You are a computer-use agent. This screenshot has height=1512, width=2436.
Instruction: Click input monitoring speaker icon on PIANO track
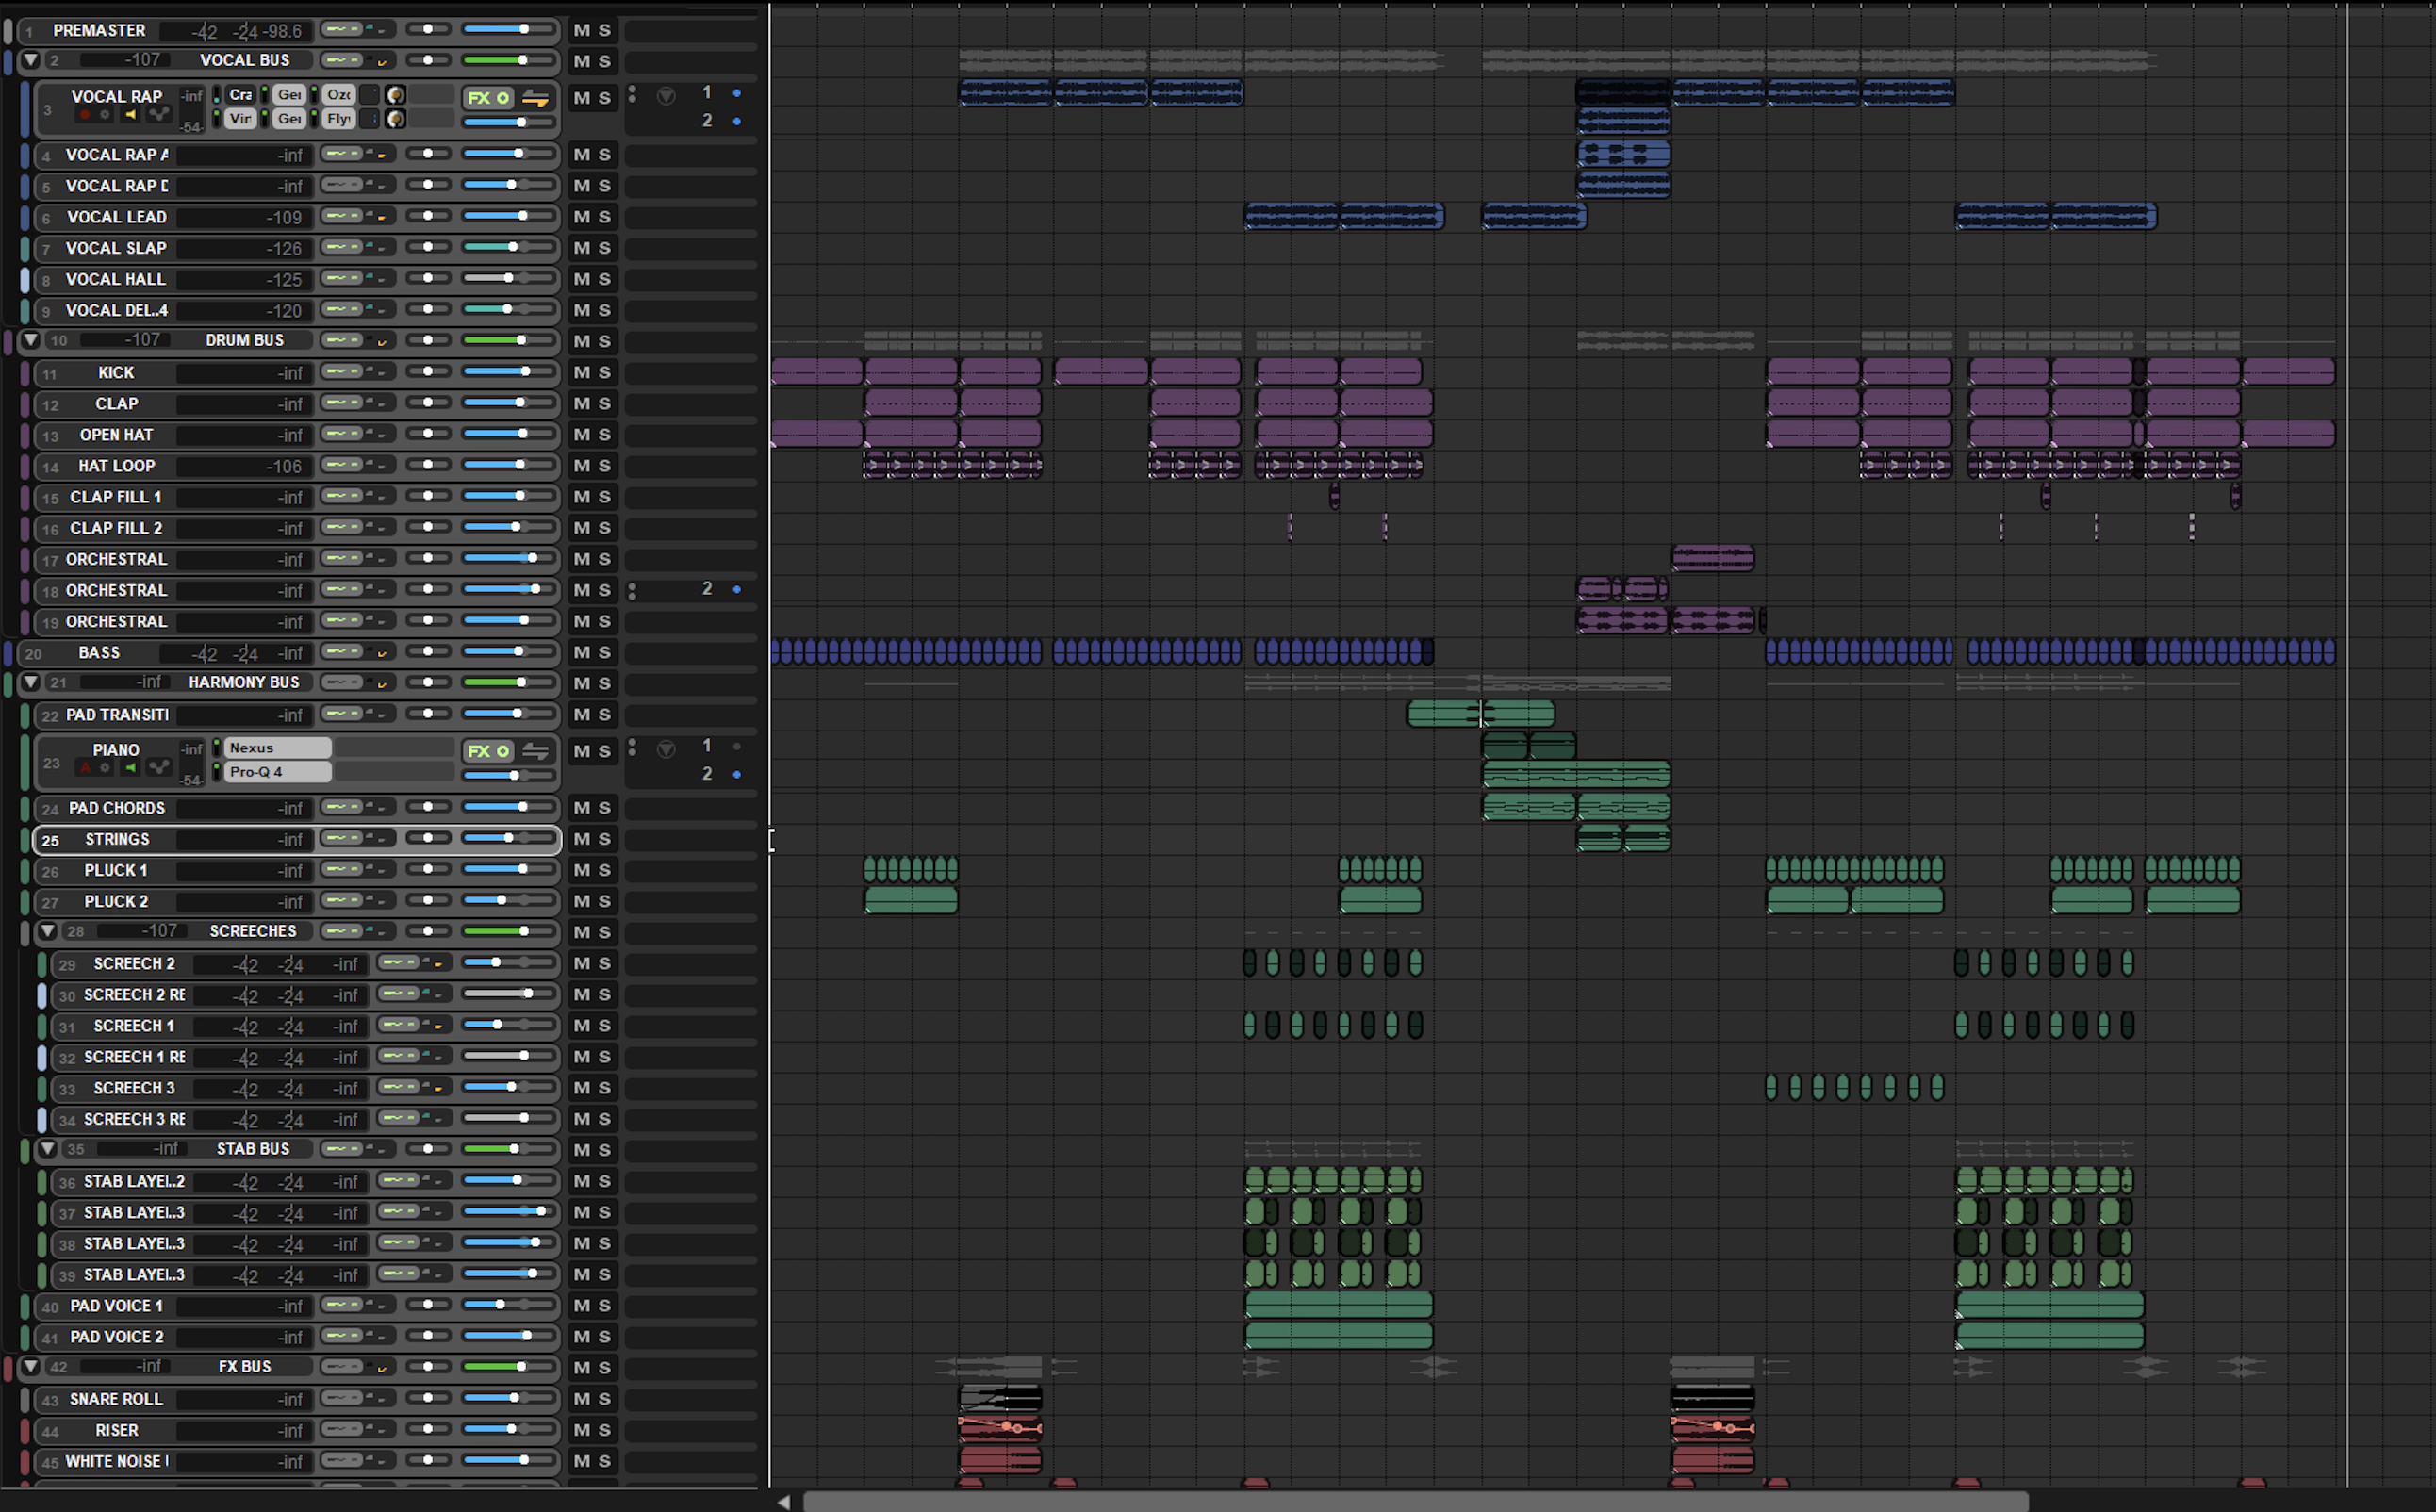point(130,768)
